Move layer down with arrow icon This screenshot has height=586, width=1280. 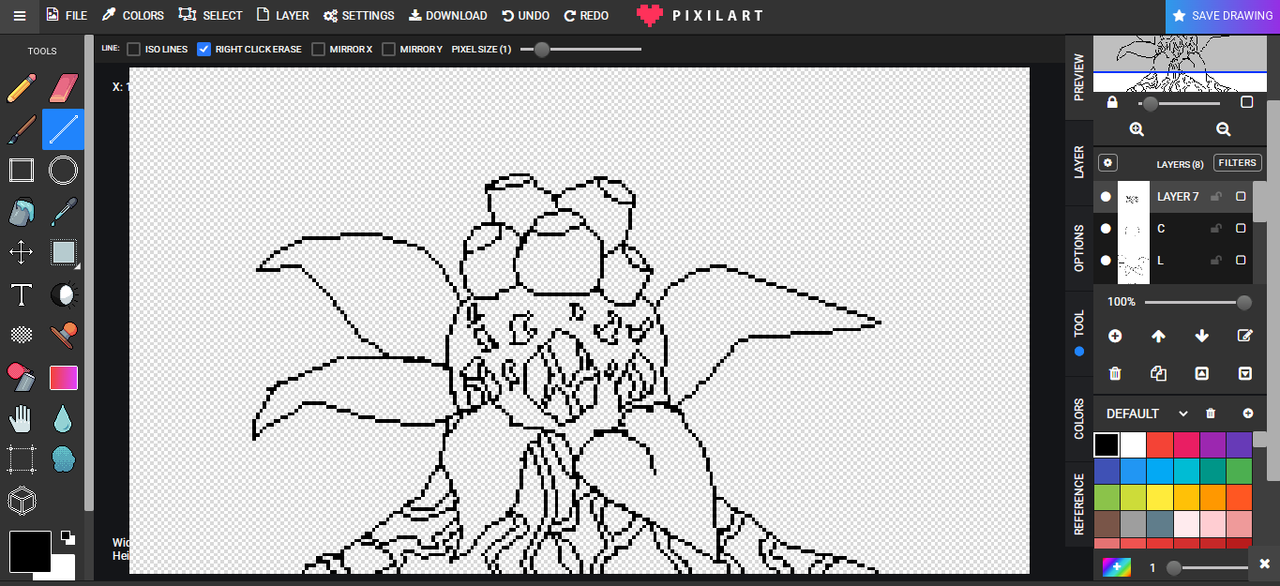click(1202, 336)
